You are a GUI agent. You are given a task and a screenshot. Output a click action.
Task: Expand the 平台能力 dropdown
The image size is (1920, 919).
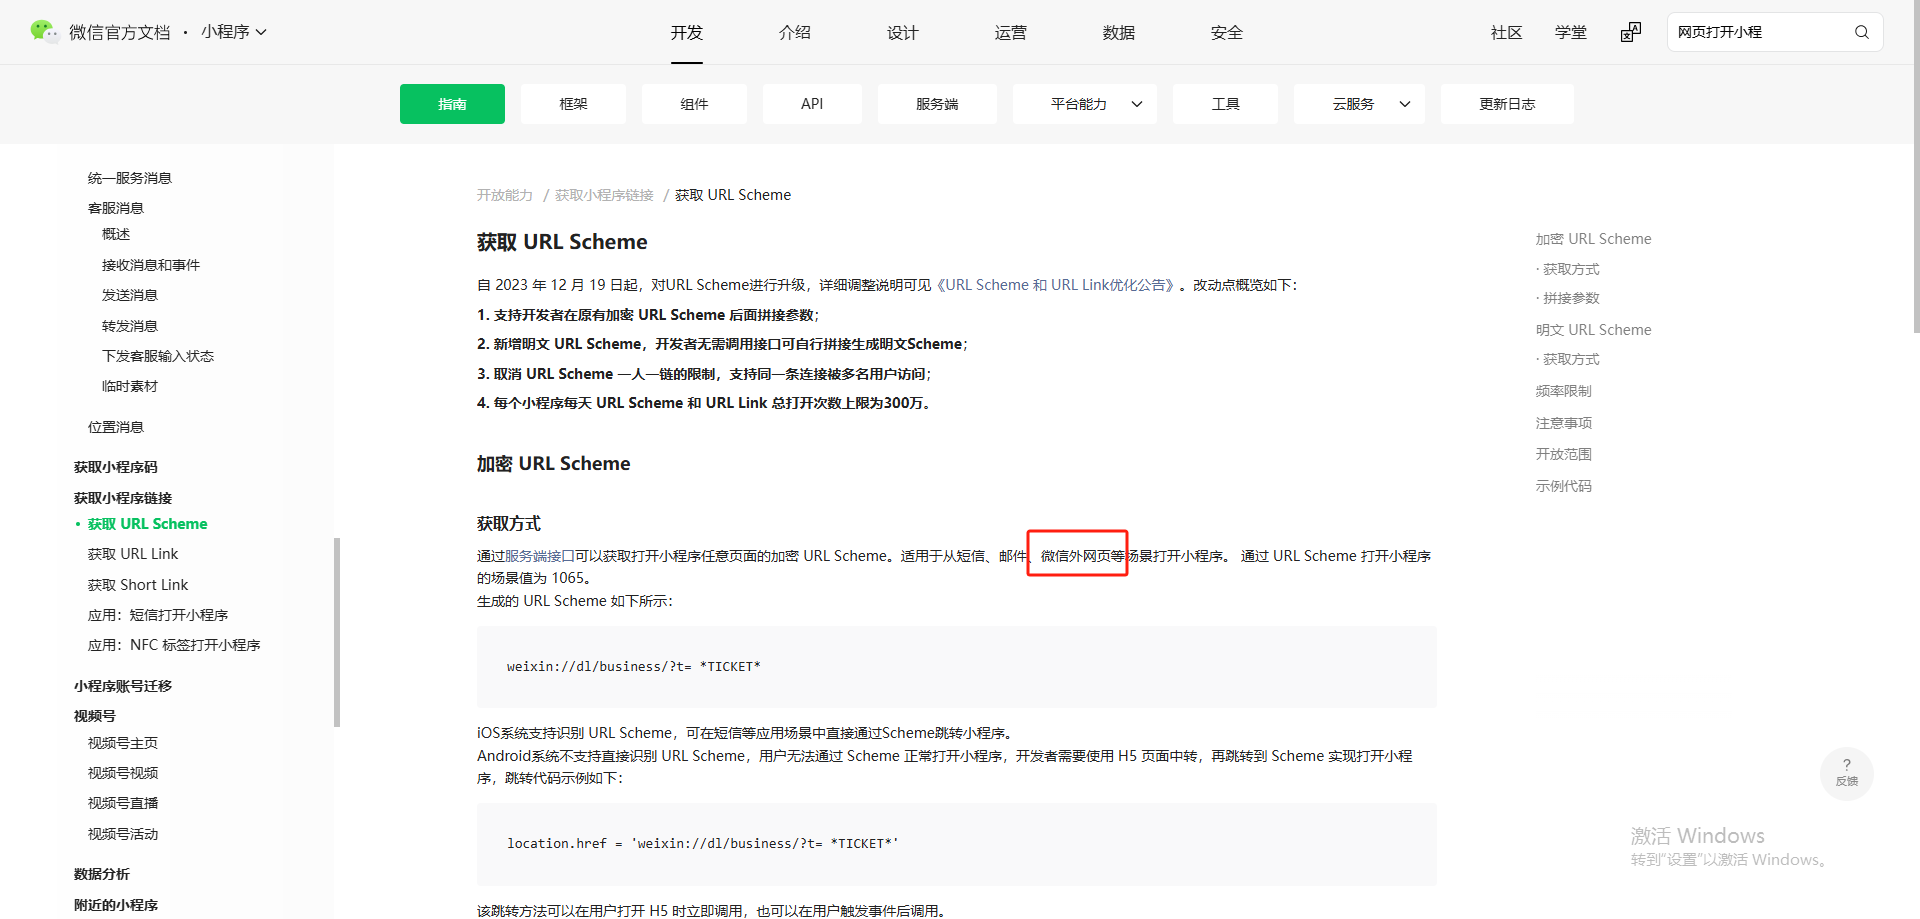click(x=1085, y=104)
